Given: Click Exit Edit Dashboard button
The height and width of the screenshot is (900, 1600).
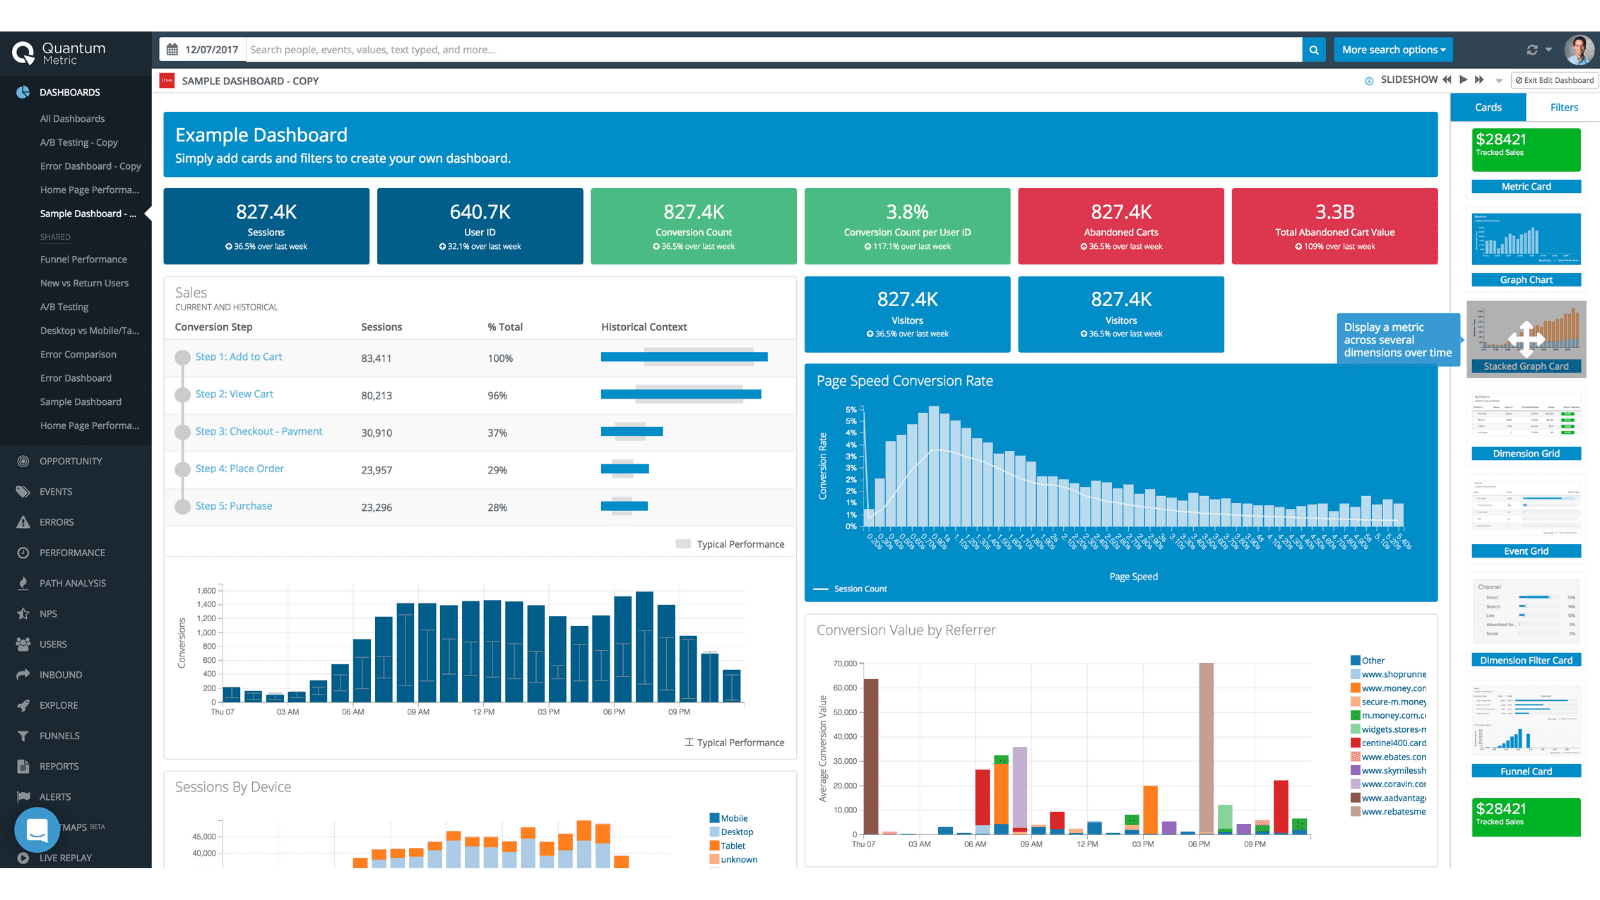Looking at the screenshot, I should (x=1555, y=80).
